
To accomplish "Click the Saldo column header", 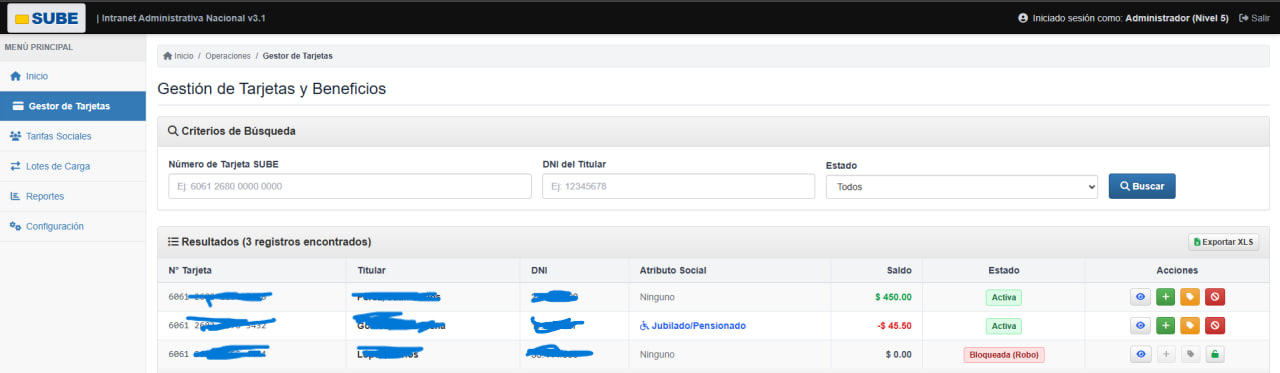I will [899, 270].
